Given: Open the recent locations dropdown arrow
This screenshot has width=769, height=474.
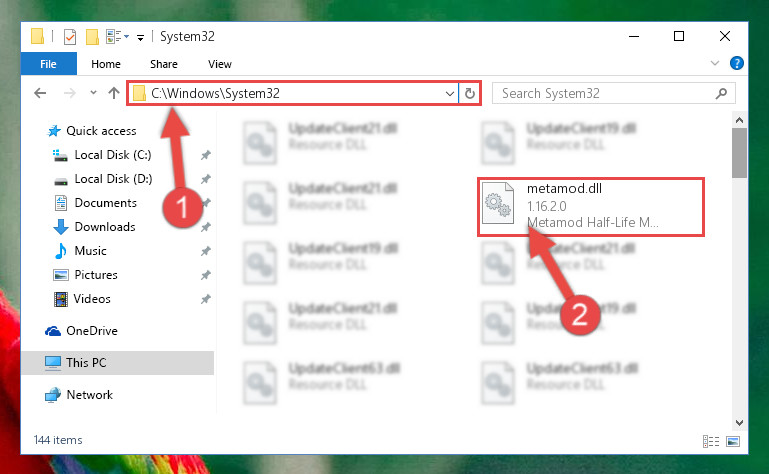Looking at the screenshot, I should pos(93,92).
